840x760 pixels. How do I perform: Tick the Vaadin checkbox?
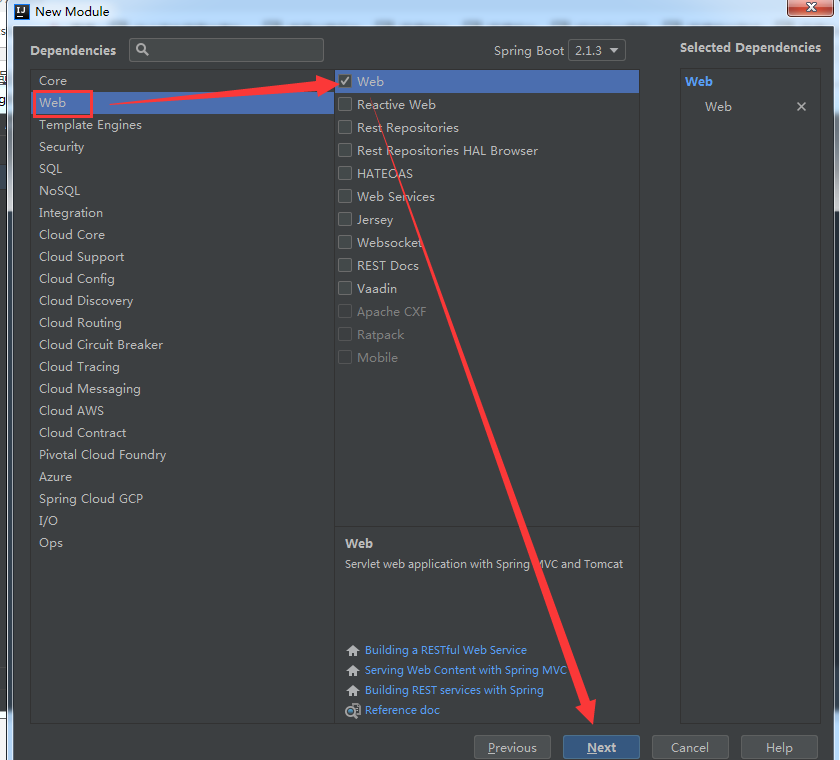click(345, 288)
